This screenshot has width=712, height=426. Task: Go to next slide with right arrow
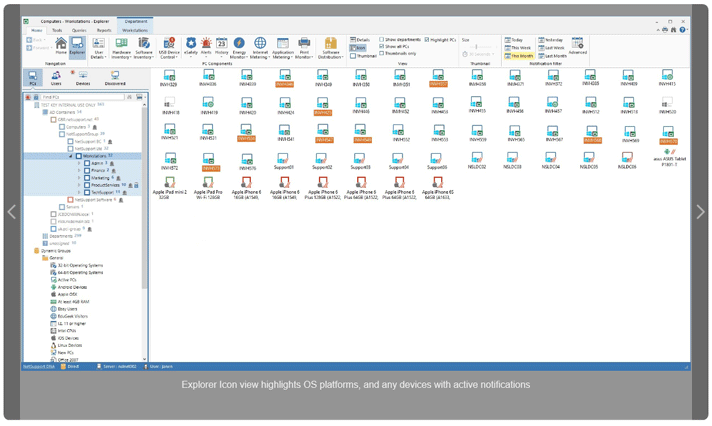pos(699,212)
